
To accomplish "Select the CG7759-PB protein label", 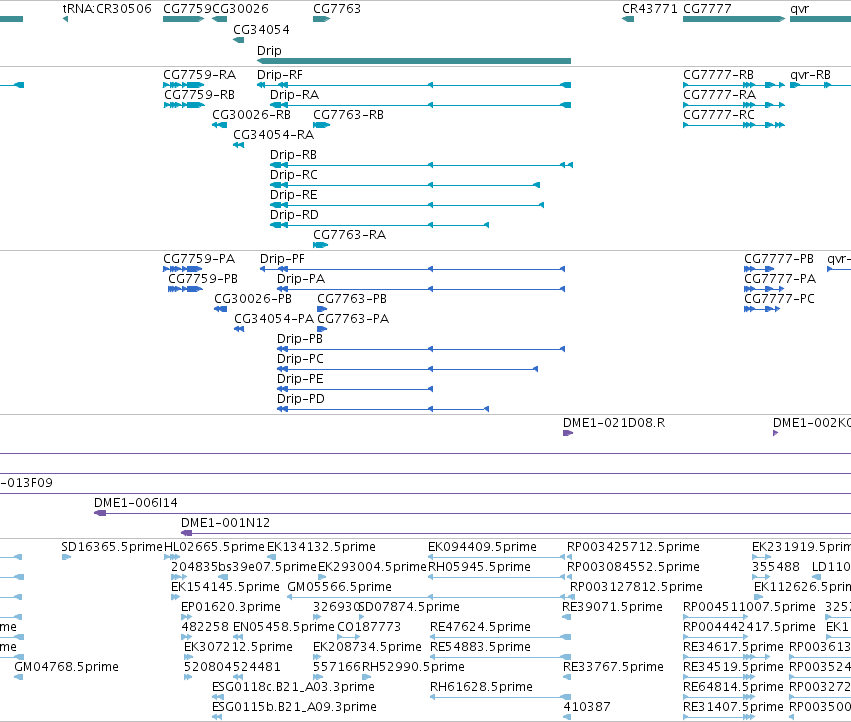I will (x=203, y=279).
